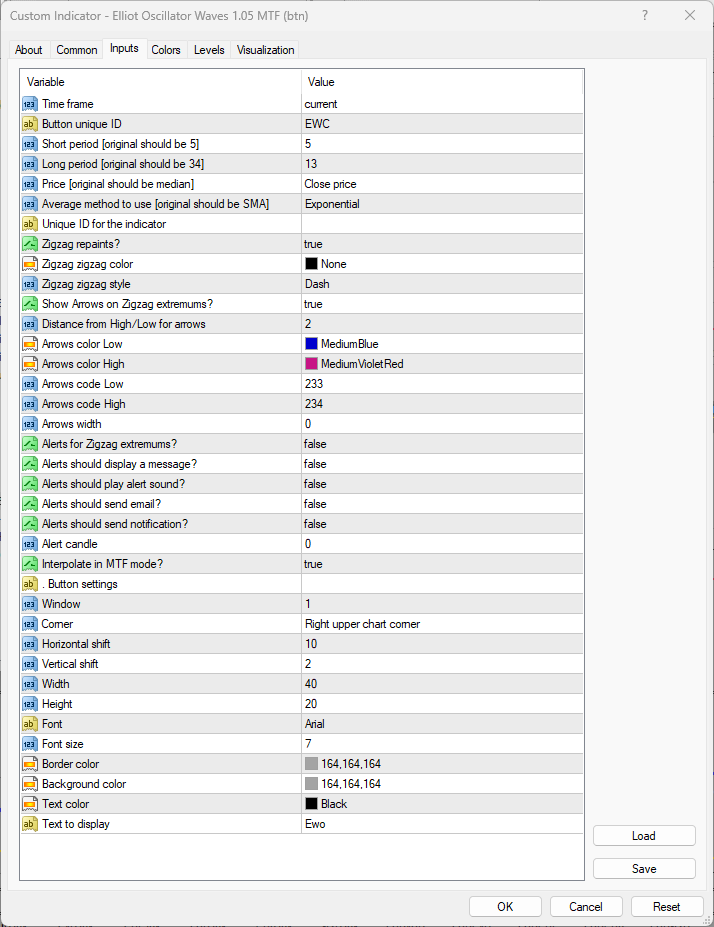Click the icon beside Average method to use
The height and width of the screenshot is (927, 714).
tap(30, 204)
